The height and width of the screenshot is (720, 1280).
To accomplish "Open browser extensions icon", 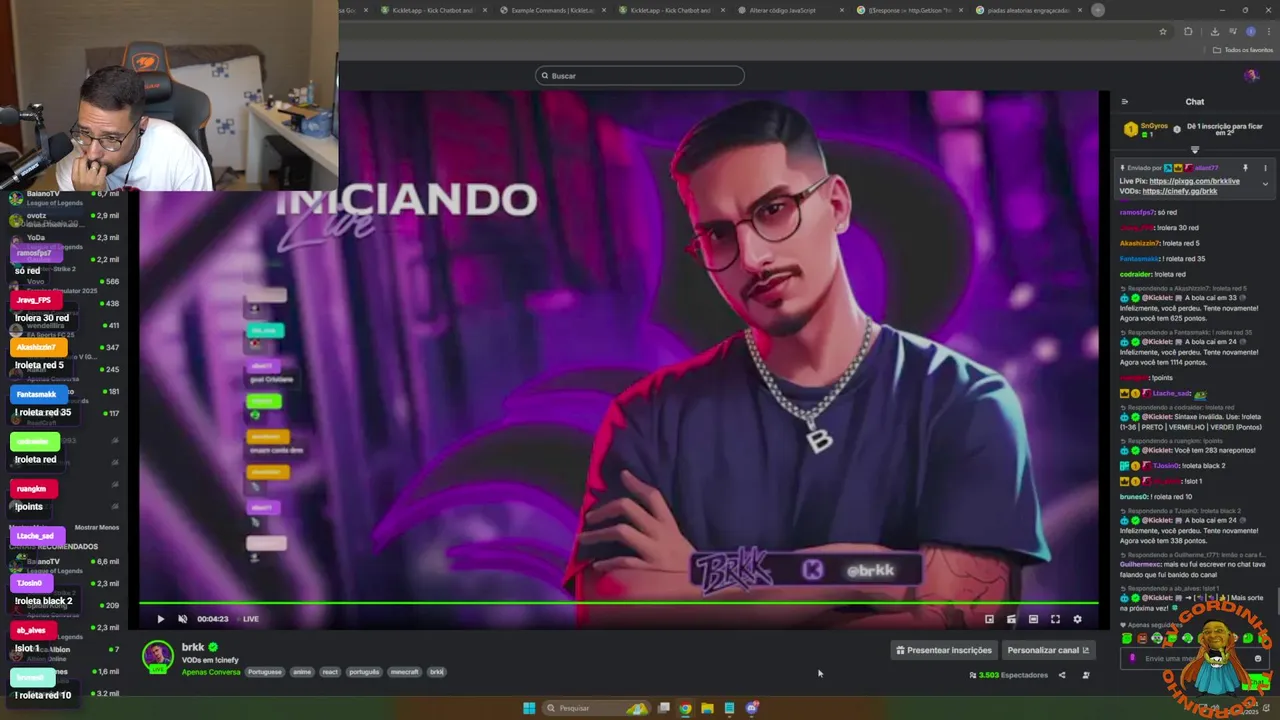I will tap(1188, 31).
